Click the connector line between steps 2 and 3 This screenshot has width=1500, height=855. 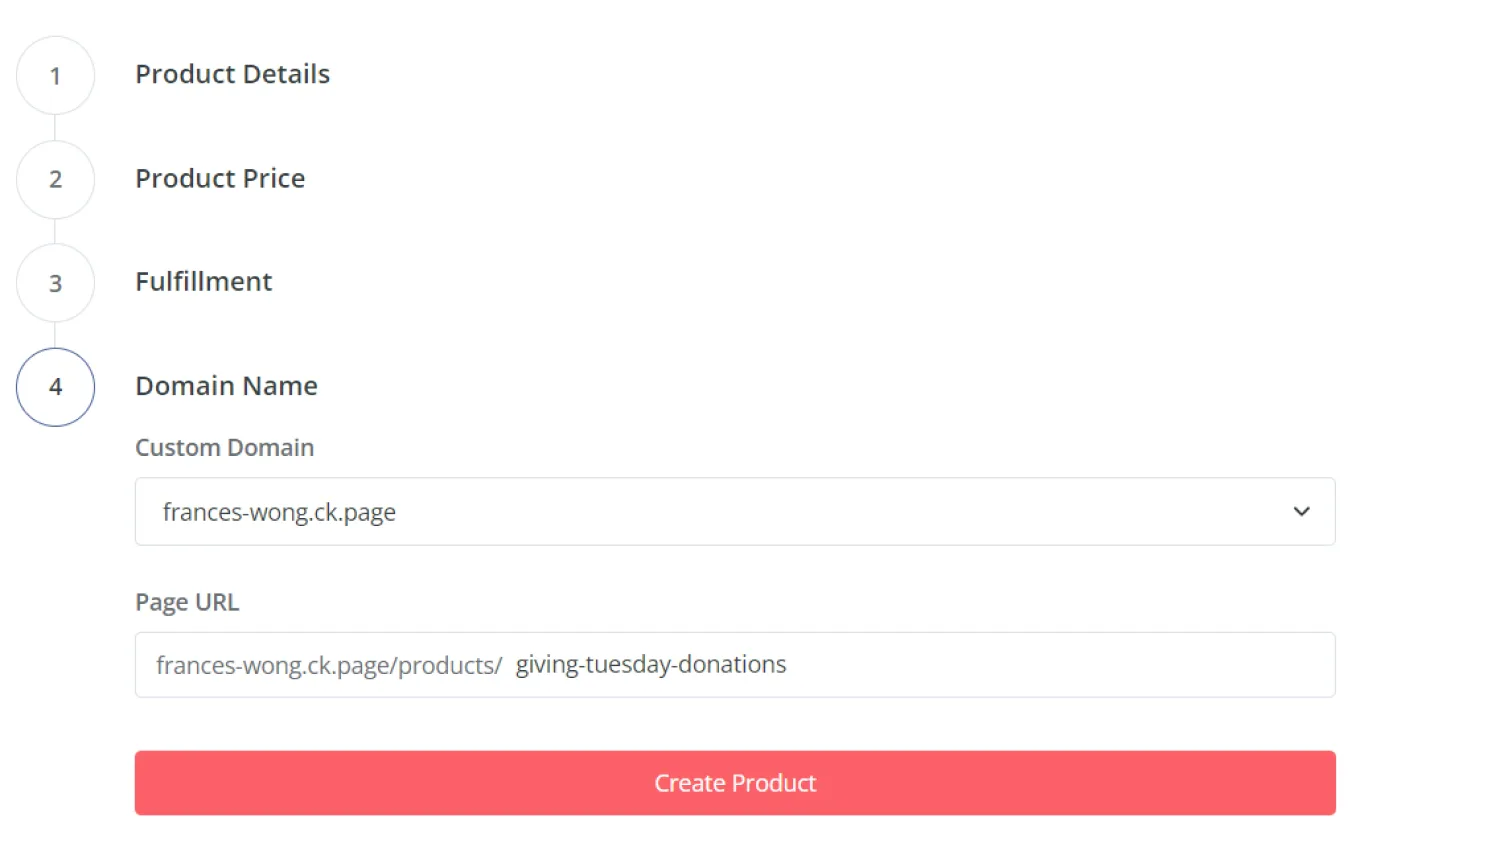point(55,231)
